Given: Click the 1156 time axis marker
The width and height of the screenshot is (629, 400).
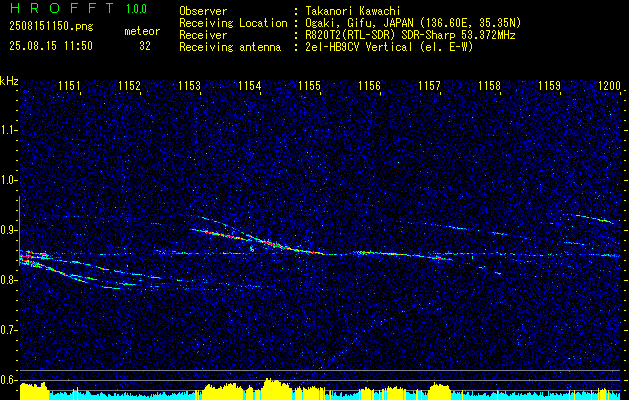Looking at the screenshot, I should point(369,86).
